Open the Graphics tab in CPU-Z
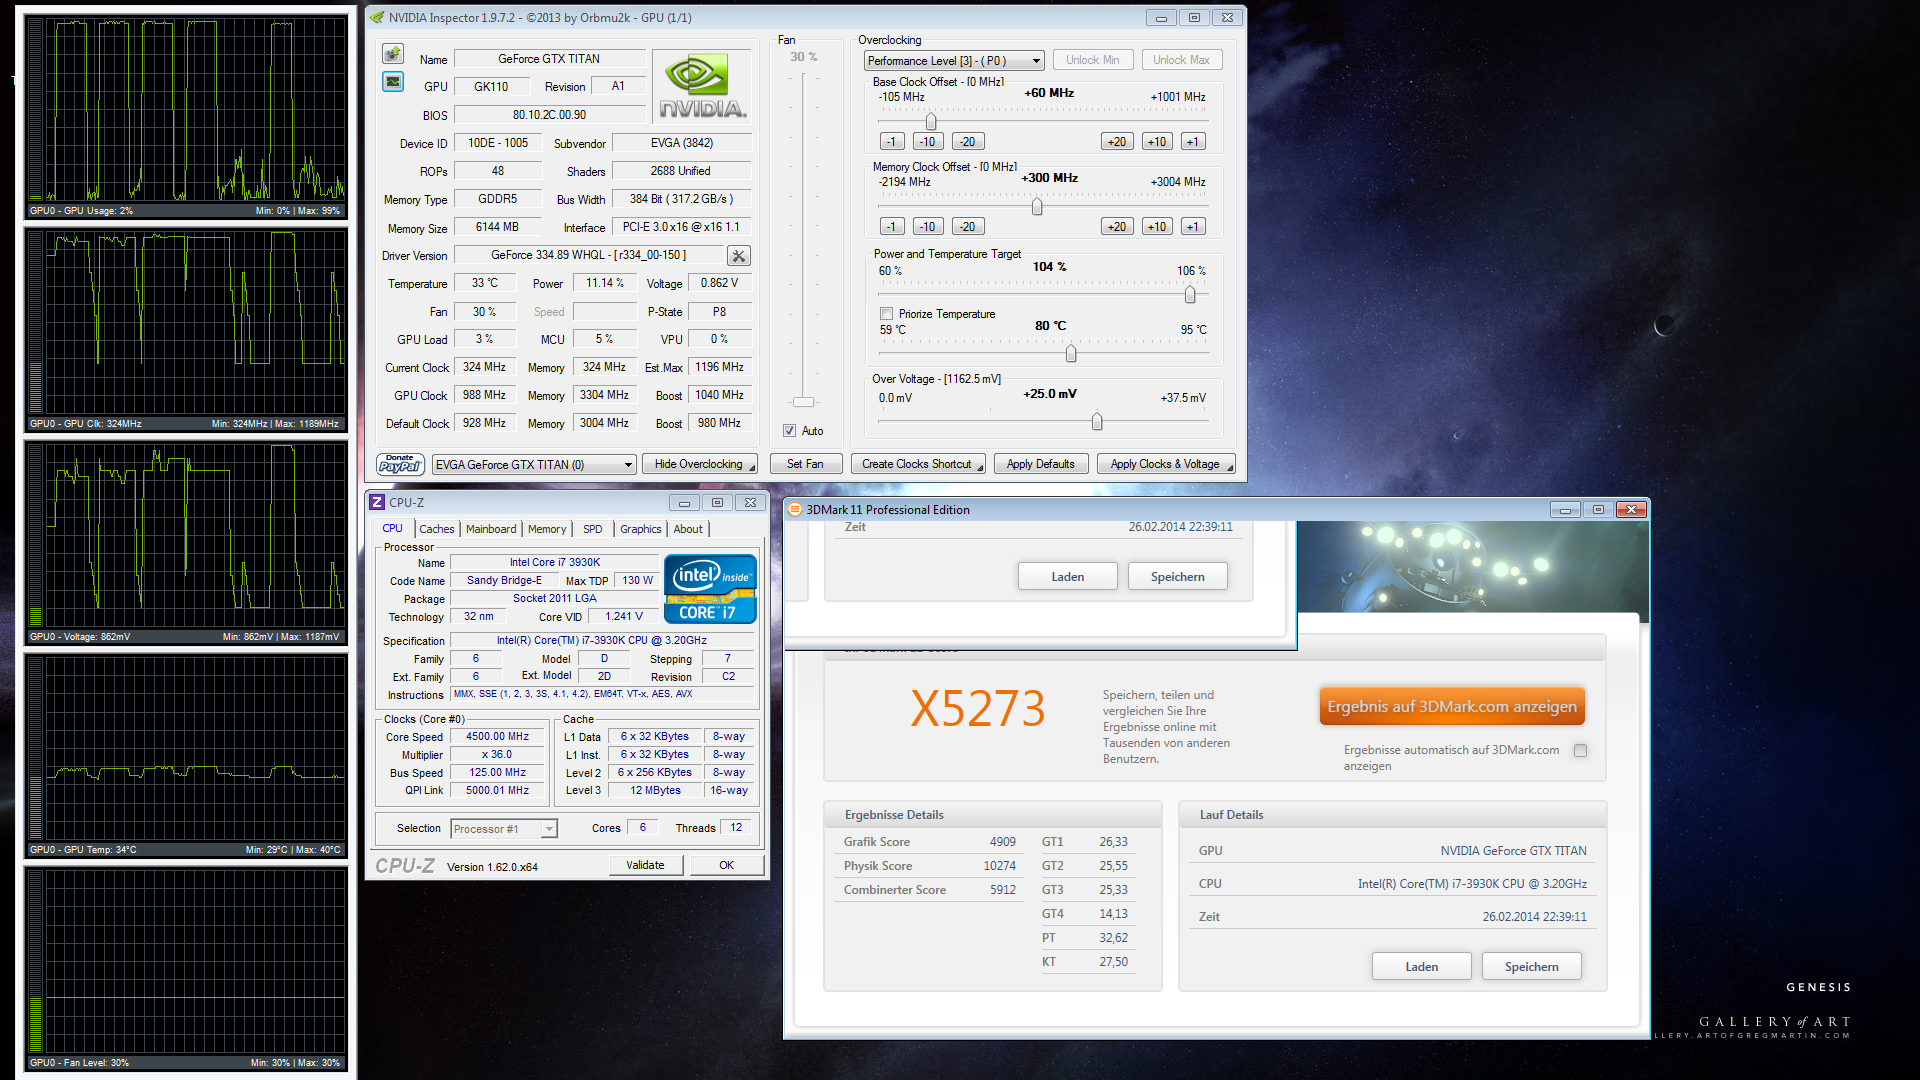This screenshot has height=1080, width=1920. point(640,529)
